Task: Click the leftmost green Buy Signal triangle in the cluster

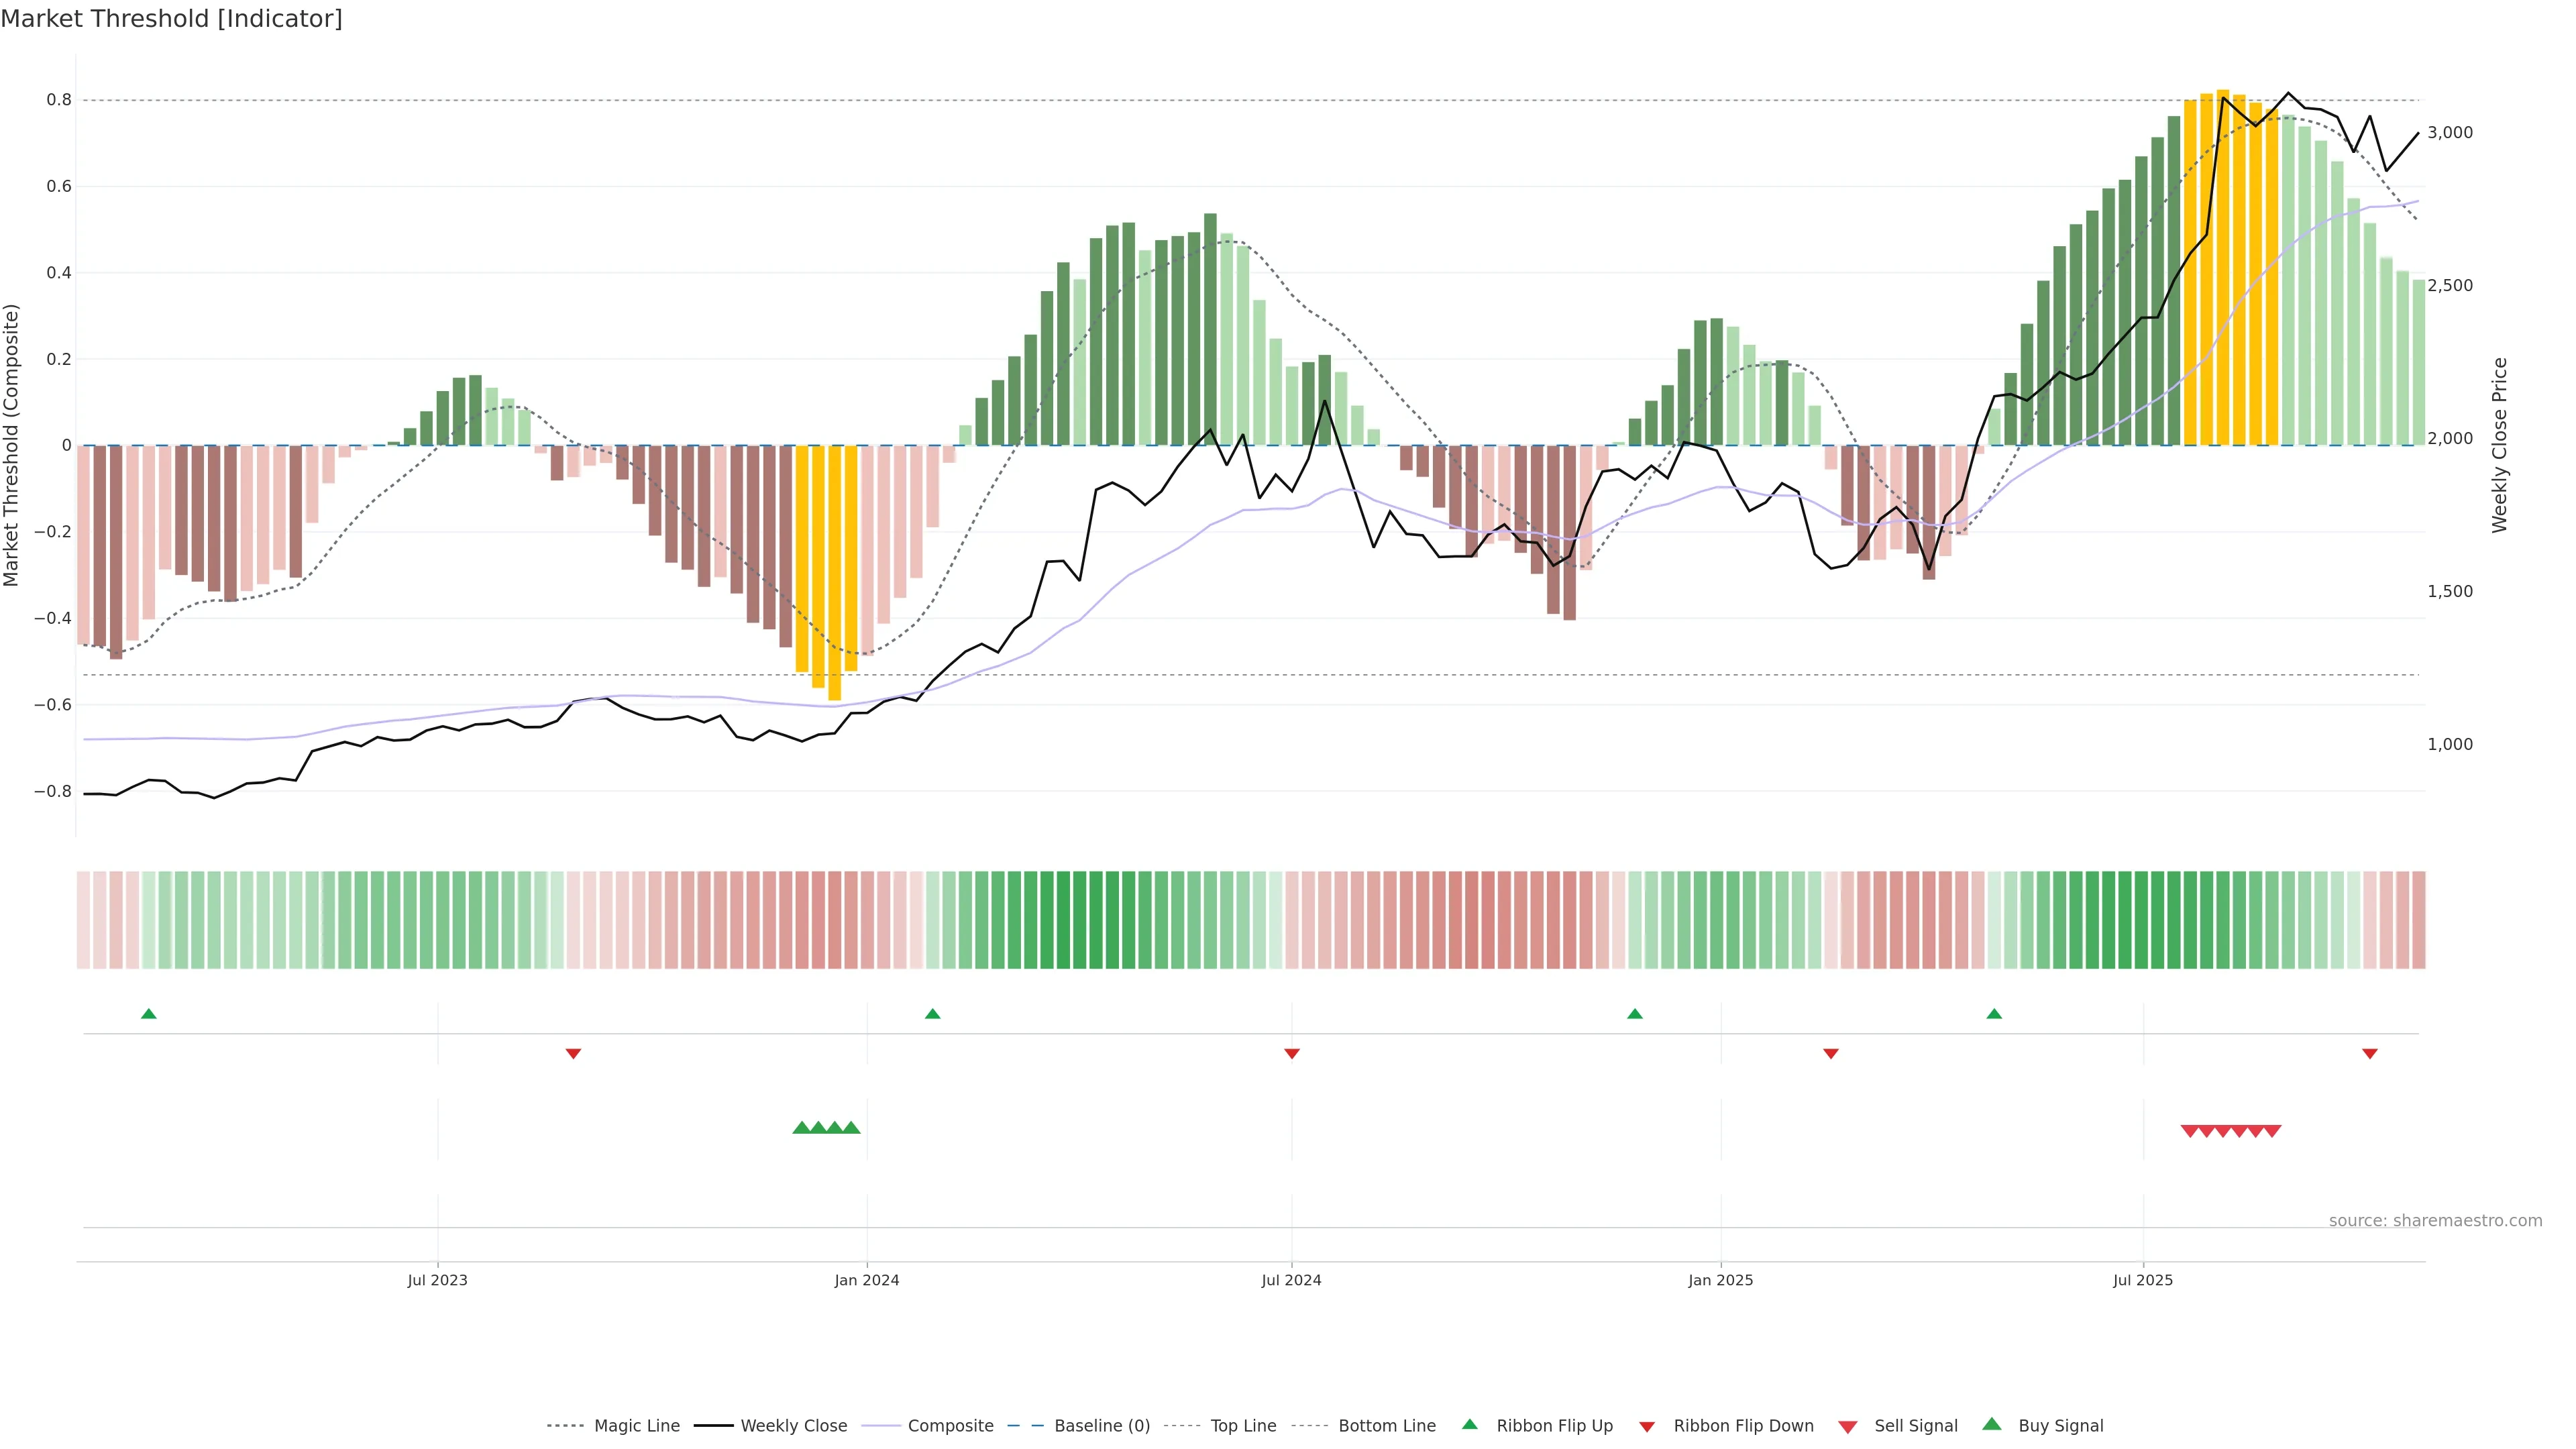Action: [801, 1128]
